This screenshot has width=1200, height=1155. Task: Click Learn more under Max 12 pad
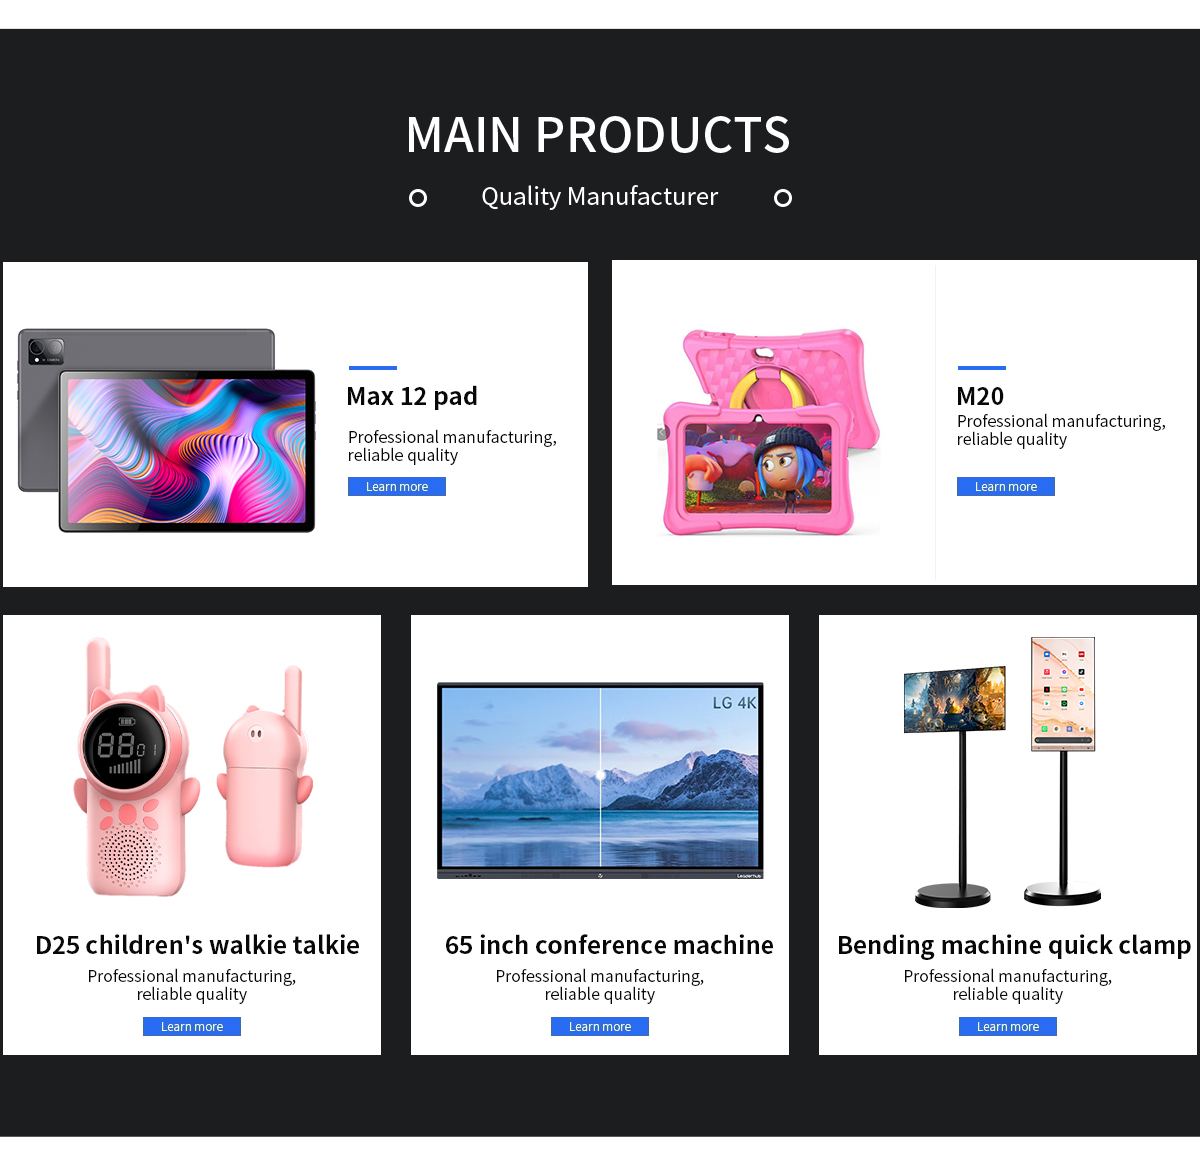pyautogui.click(x=397, y=487)
